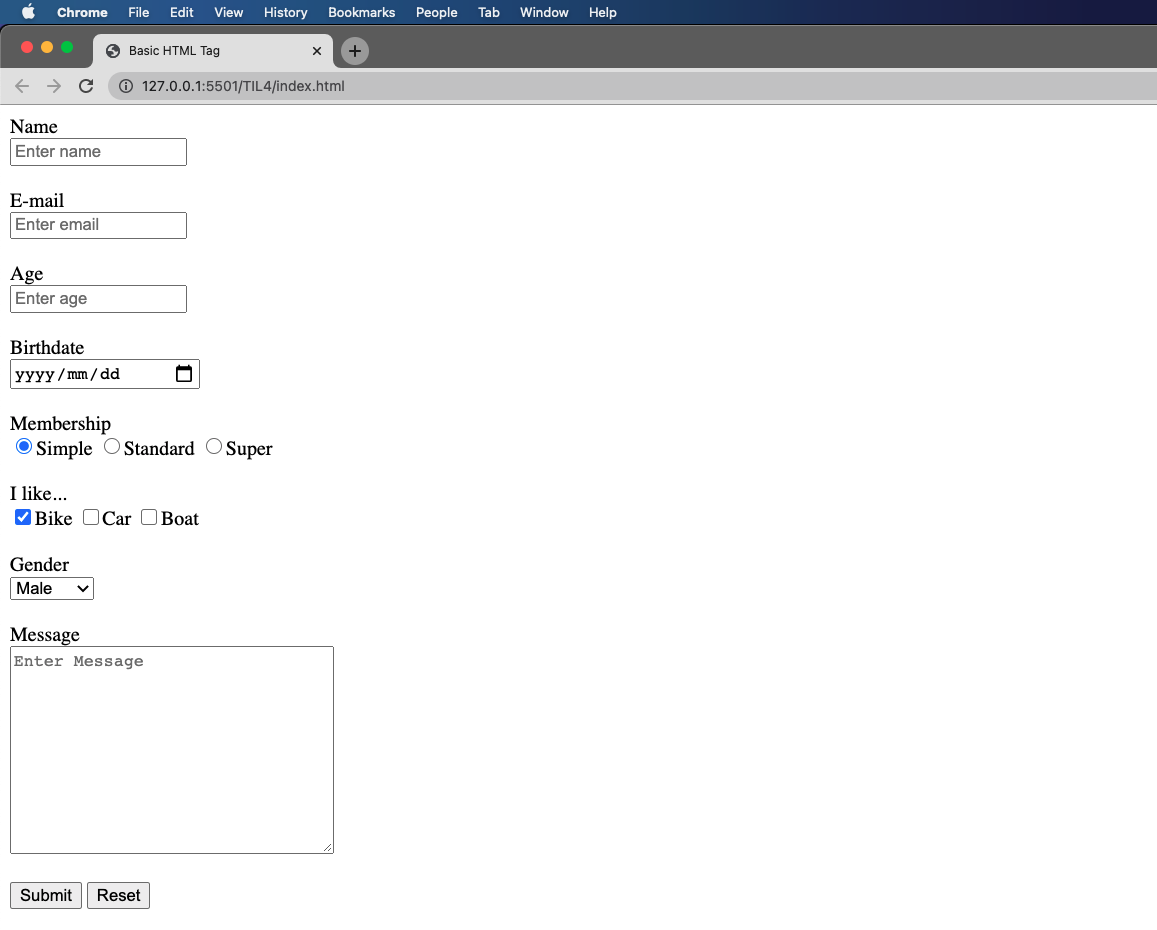Open the View menu
Viewport: 1157px width, 930px height.
click(229, 13)
